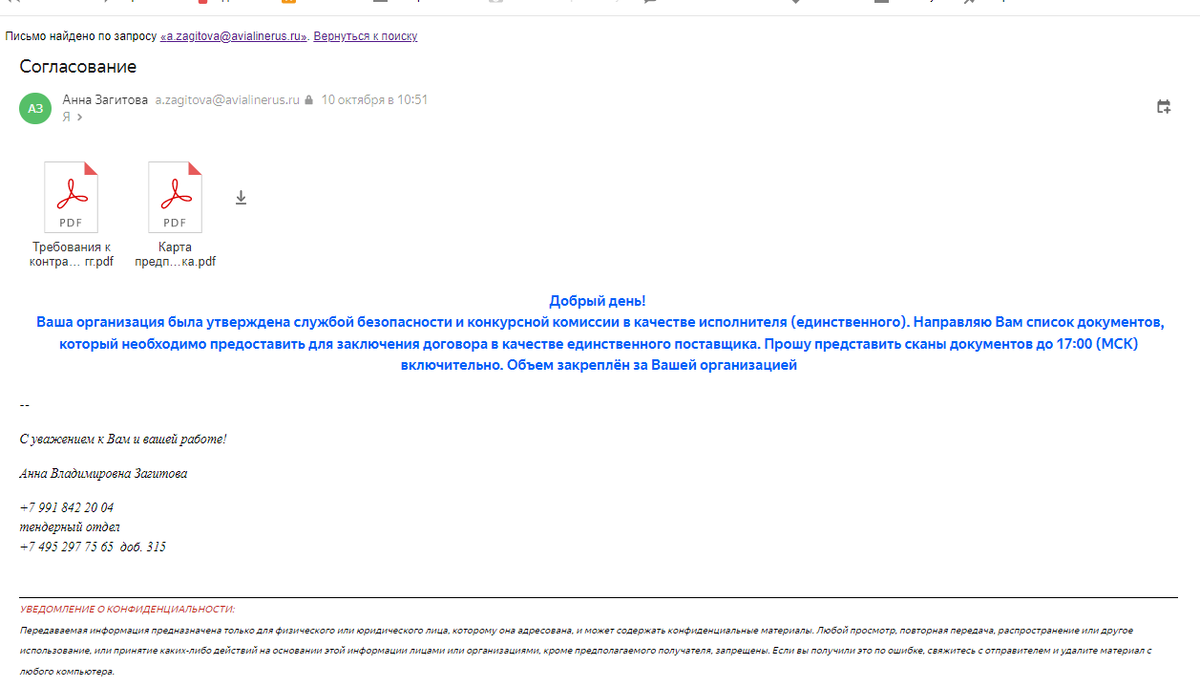Click the lock icon beside sender email
Image resolution: width=1200 pixels, height=687 pixels.
[x=309, y=100]
